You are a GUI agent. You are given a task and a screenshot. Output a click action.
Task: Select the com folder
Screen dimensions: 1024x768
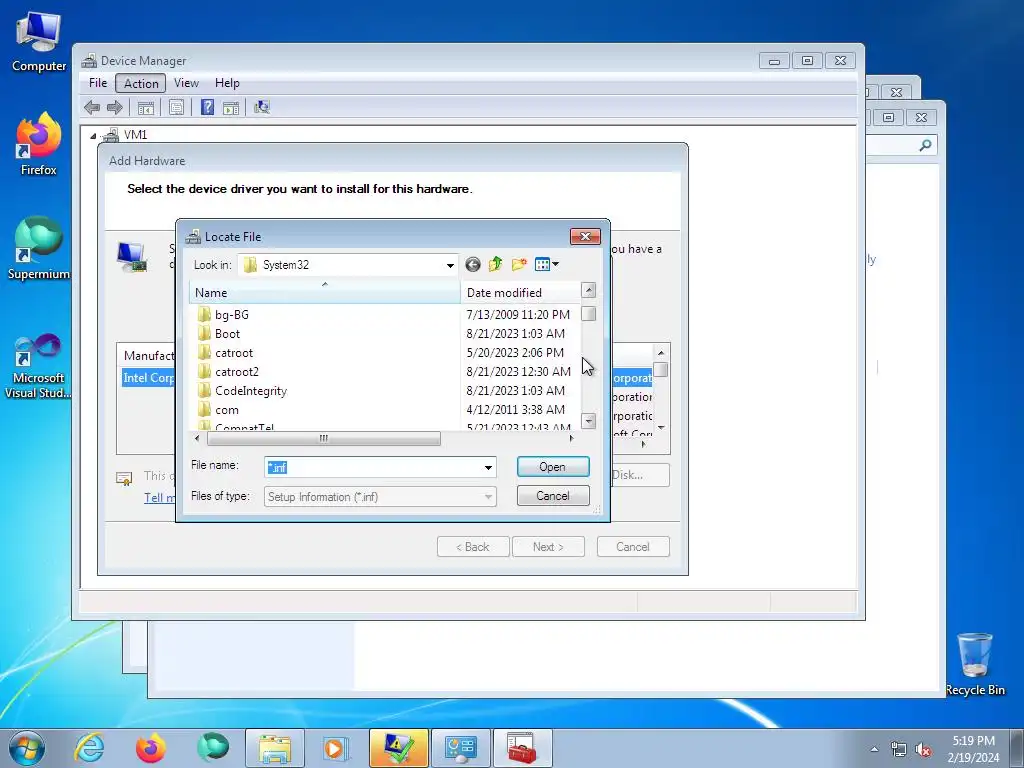227,410
